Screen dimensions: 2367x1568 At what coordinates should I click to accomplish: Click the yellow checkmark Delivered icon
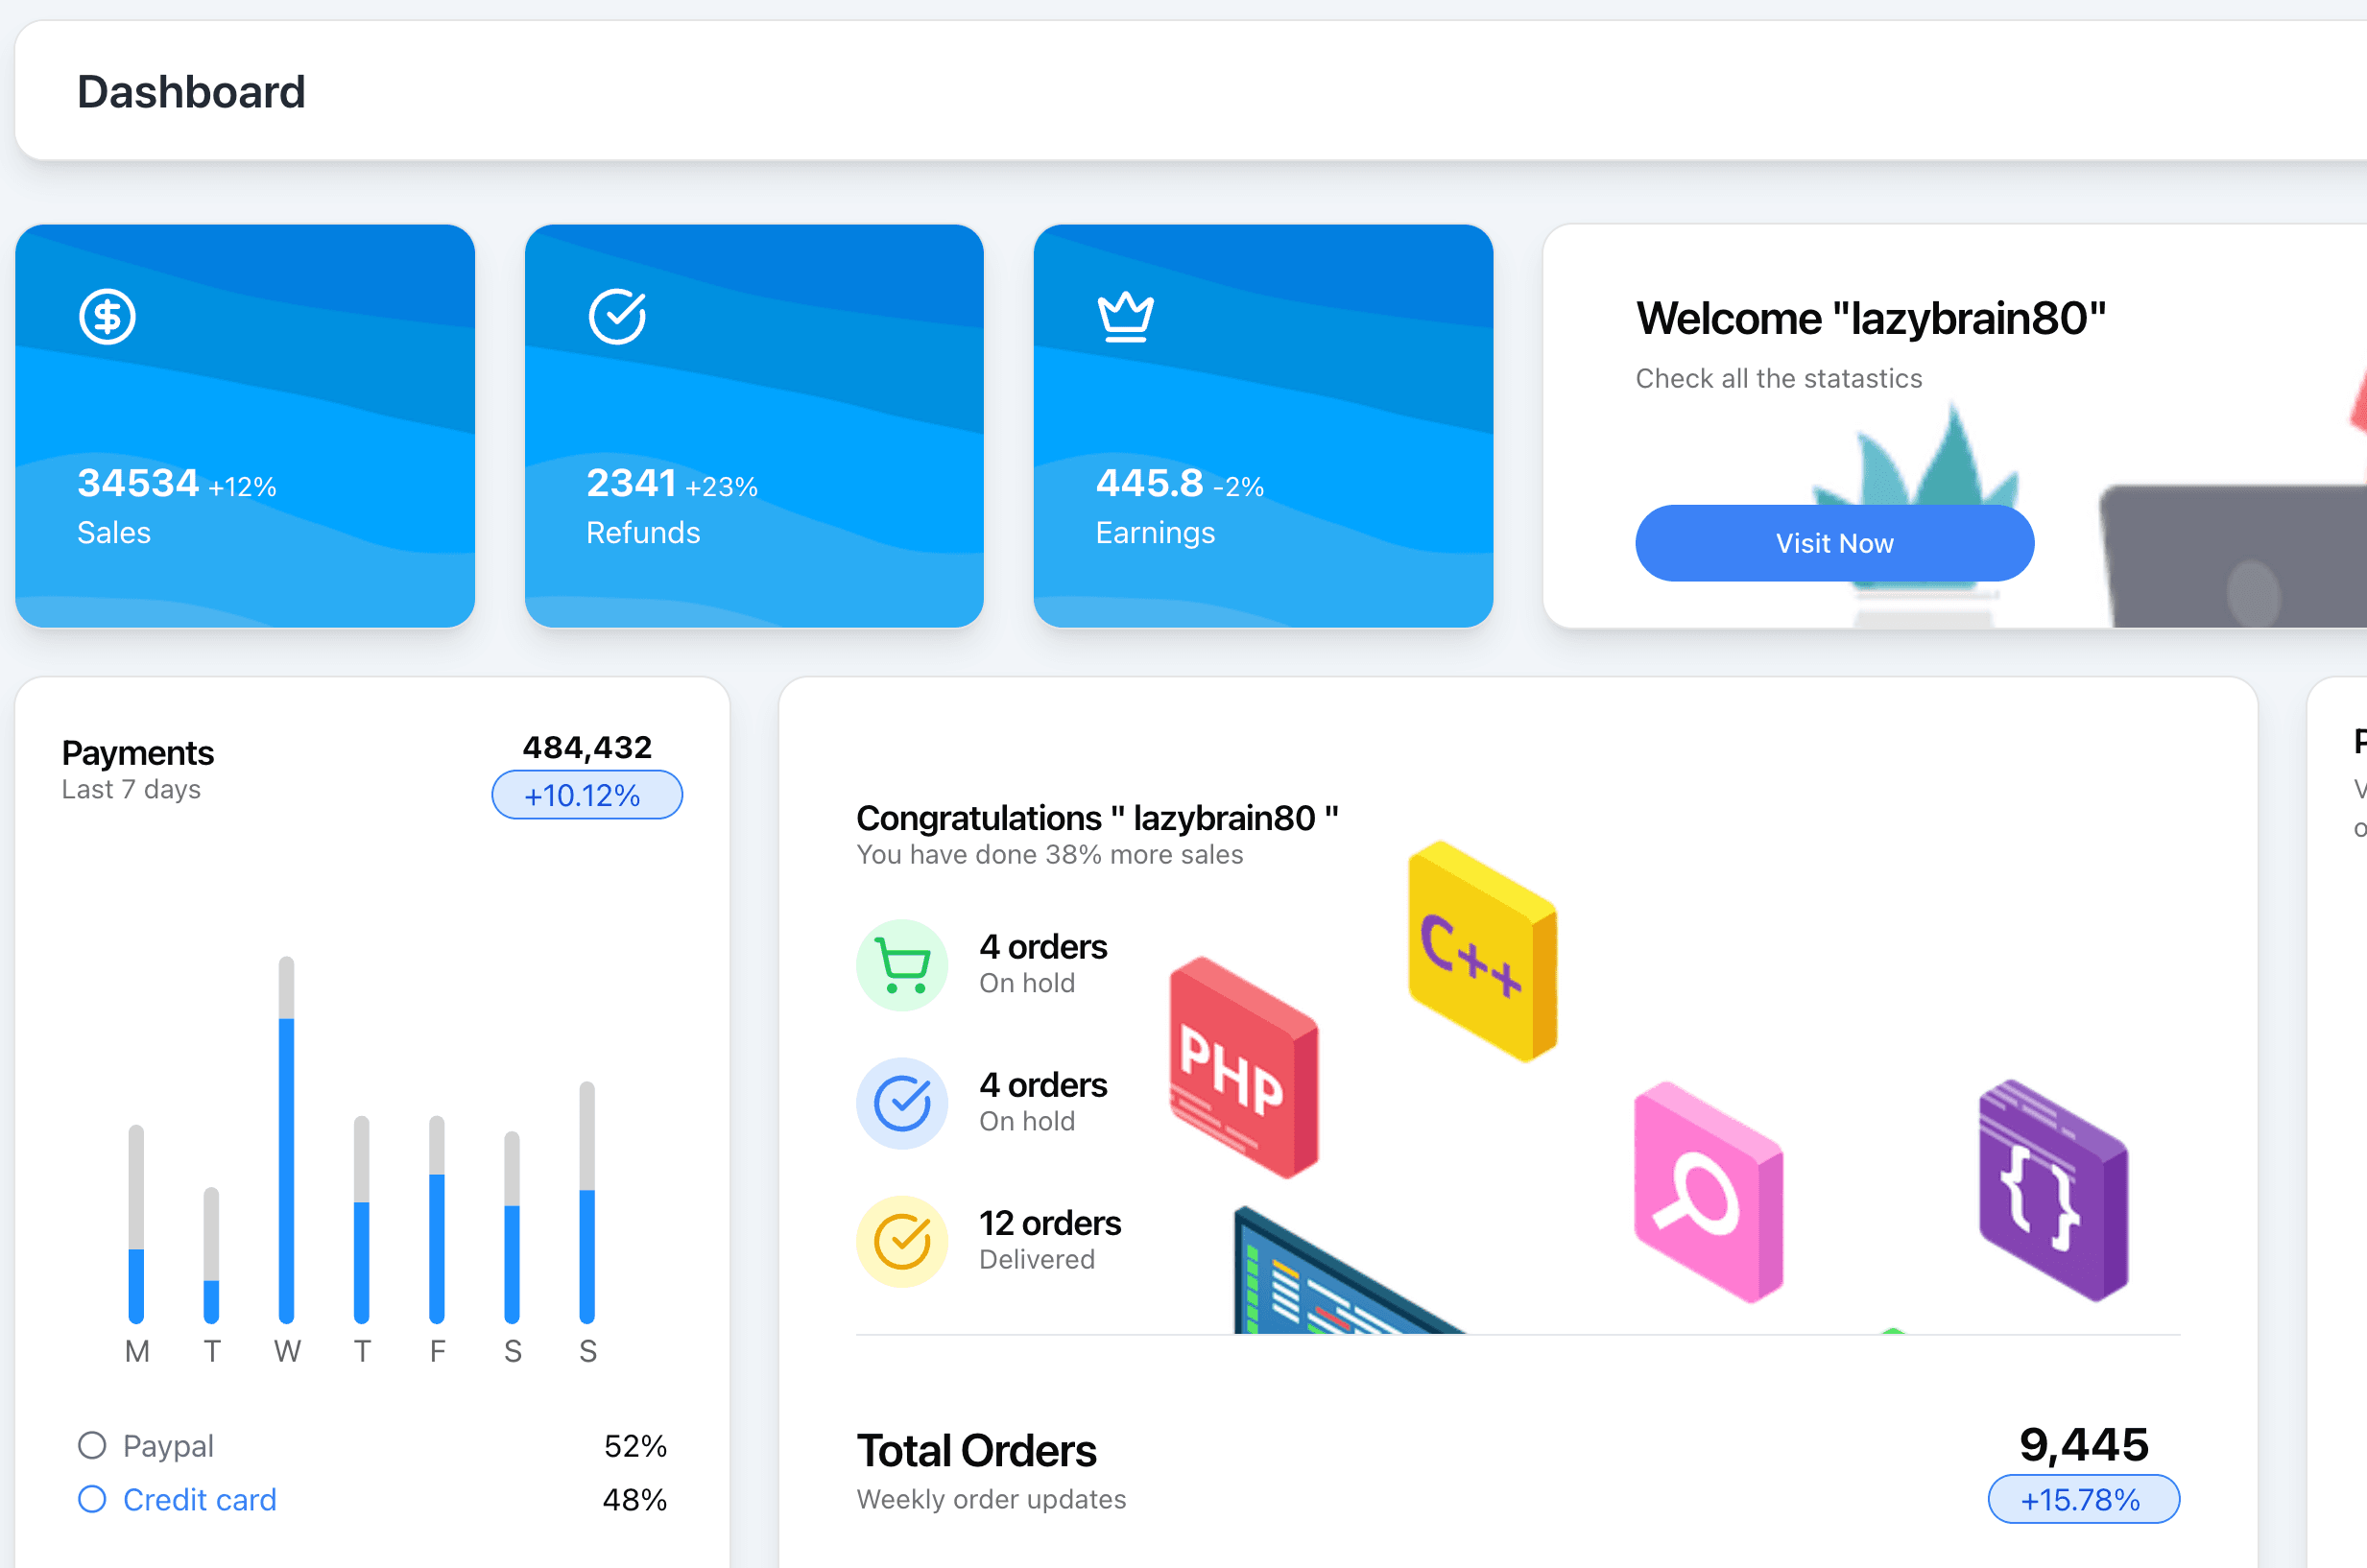[x=902, y=1241]
